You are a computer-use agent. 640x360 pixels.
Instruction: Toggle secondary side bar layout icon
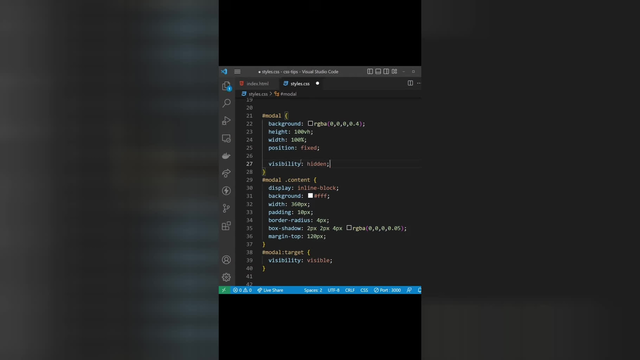tap(386, 71)
